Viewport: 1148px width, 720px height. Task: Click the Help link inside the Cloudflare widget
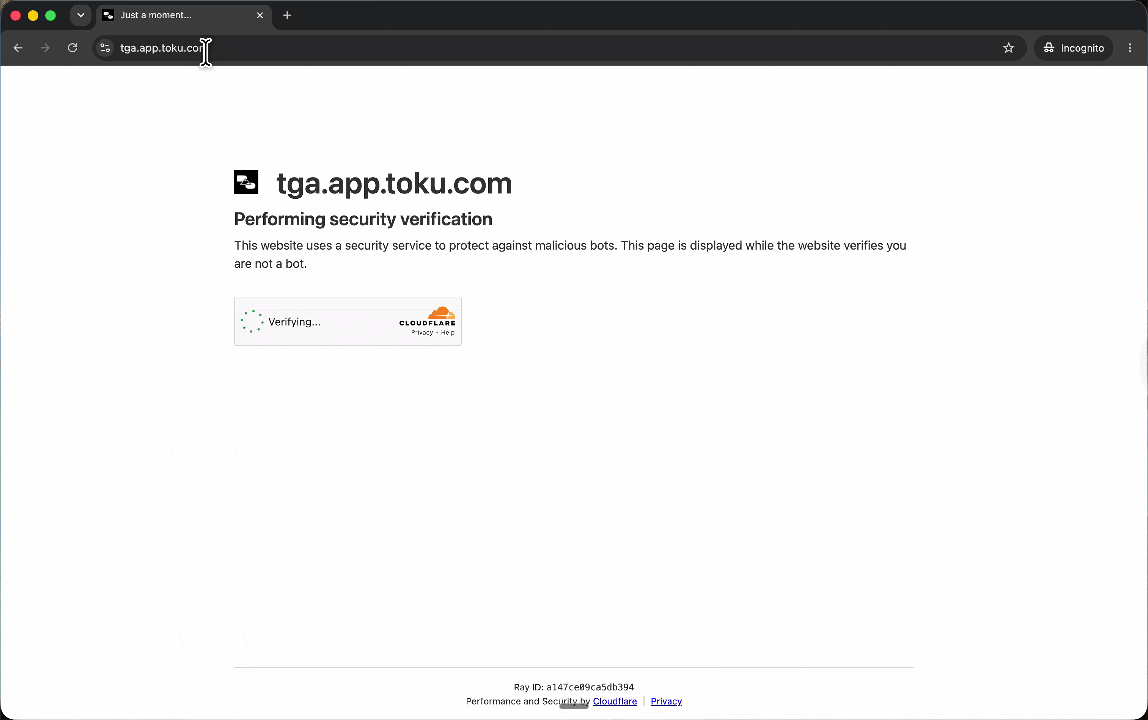pyautogui.click(x=447, y=333)
